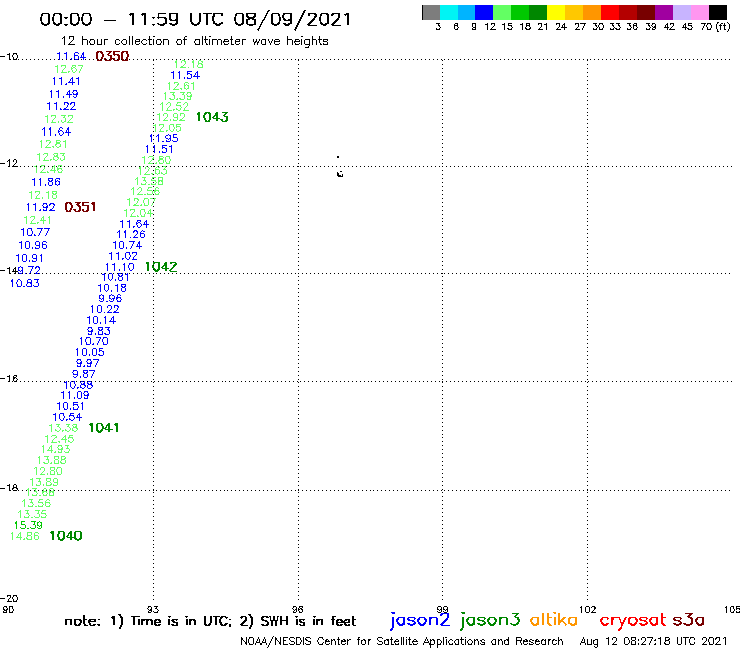Click the wave height value 12.32

tap(59, 119)
